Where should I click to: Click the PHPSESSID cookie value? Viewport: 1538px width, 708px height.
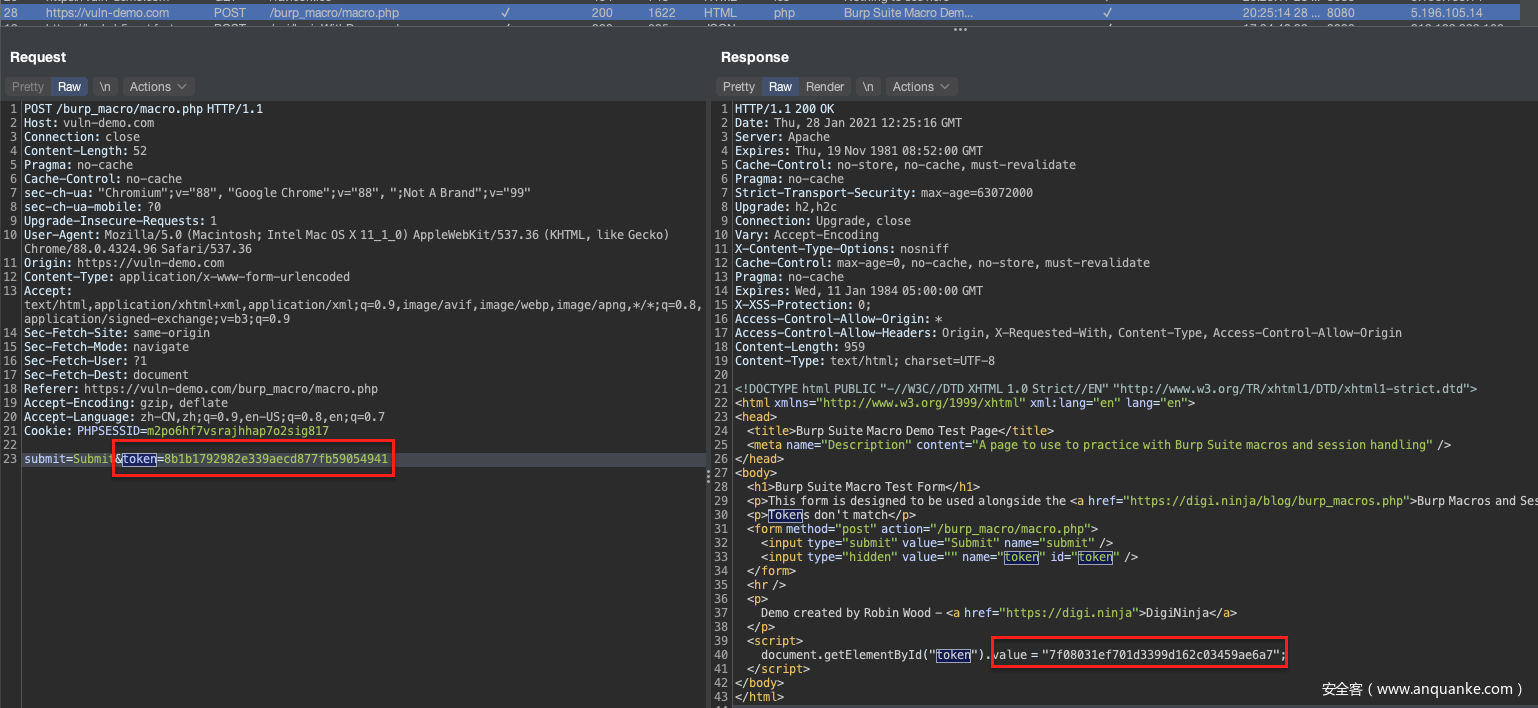tap(236, 431)
